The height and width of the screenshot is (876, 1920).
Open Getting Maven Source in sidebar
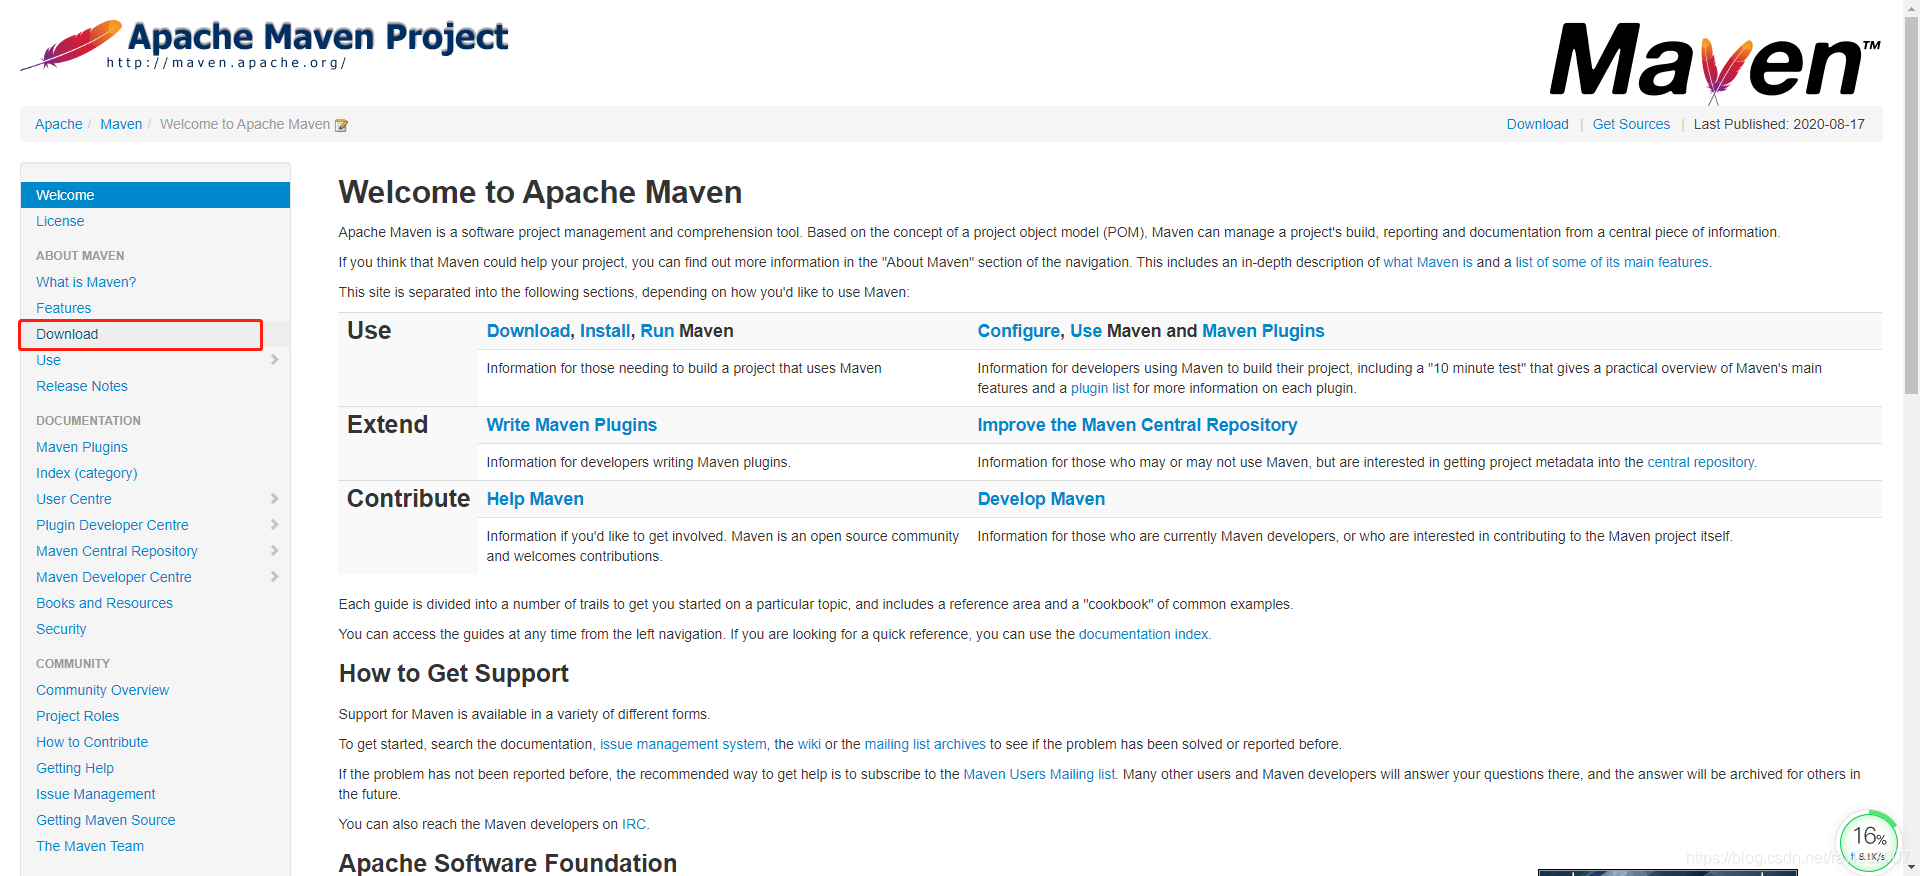tap(106, 820)
